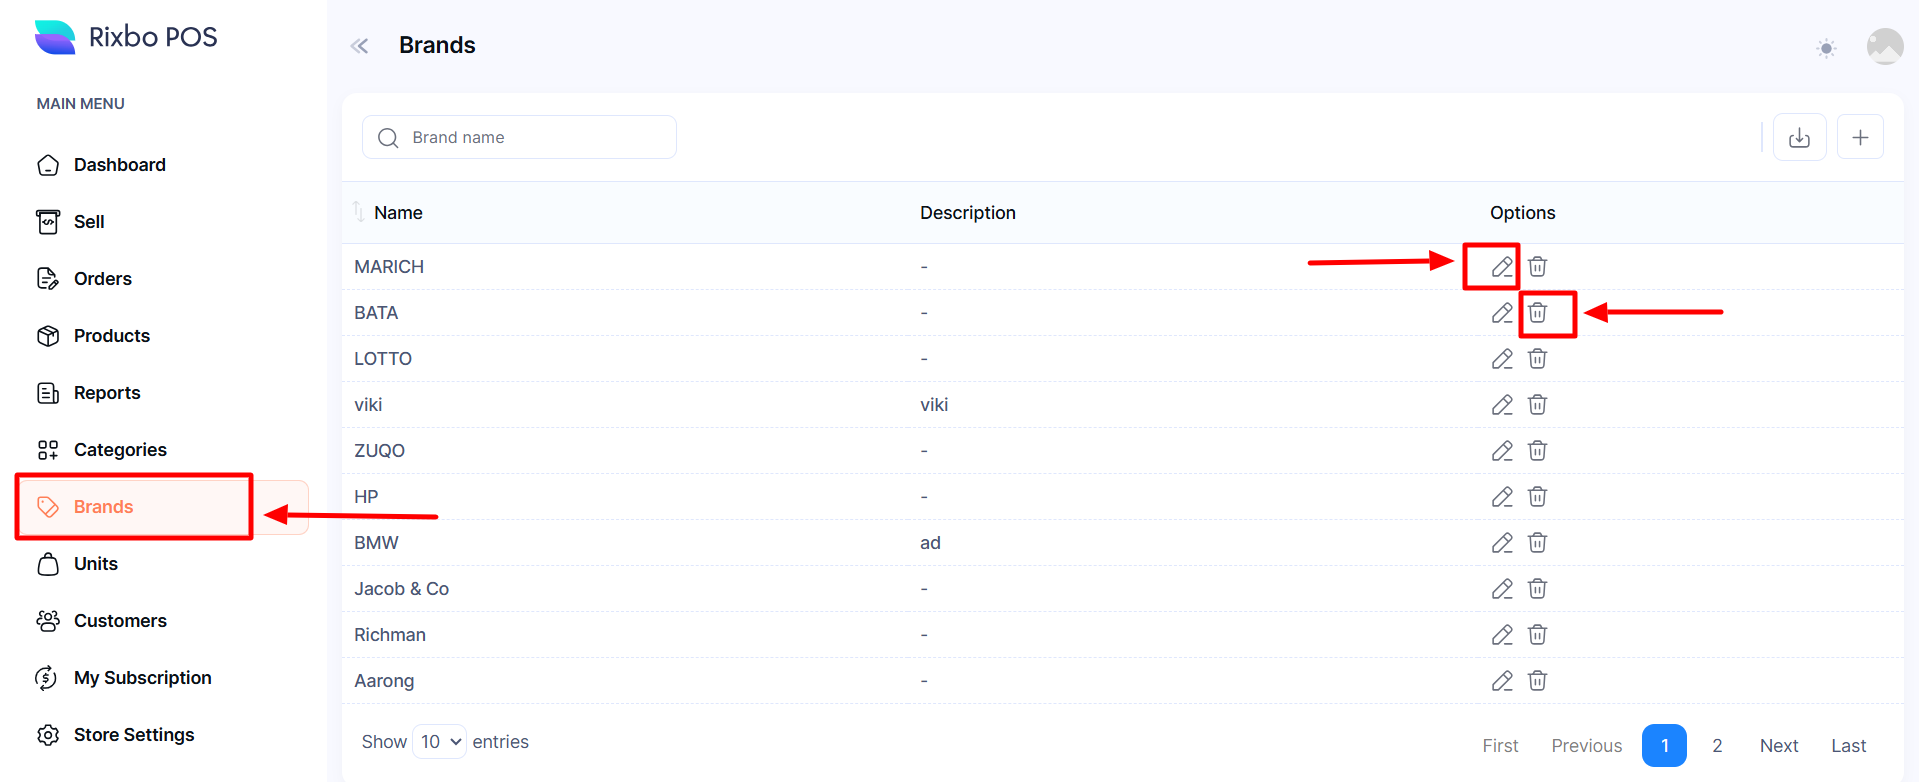
Task: Jump to page 2 of brands
Action: pyautogui.click(x=1717, y=746)
